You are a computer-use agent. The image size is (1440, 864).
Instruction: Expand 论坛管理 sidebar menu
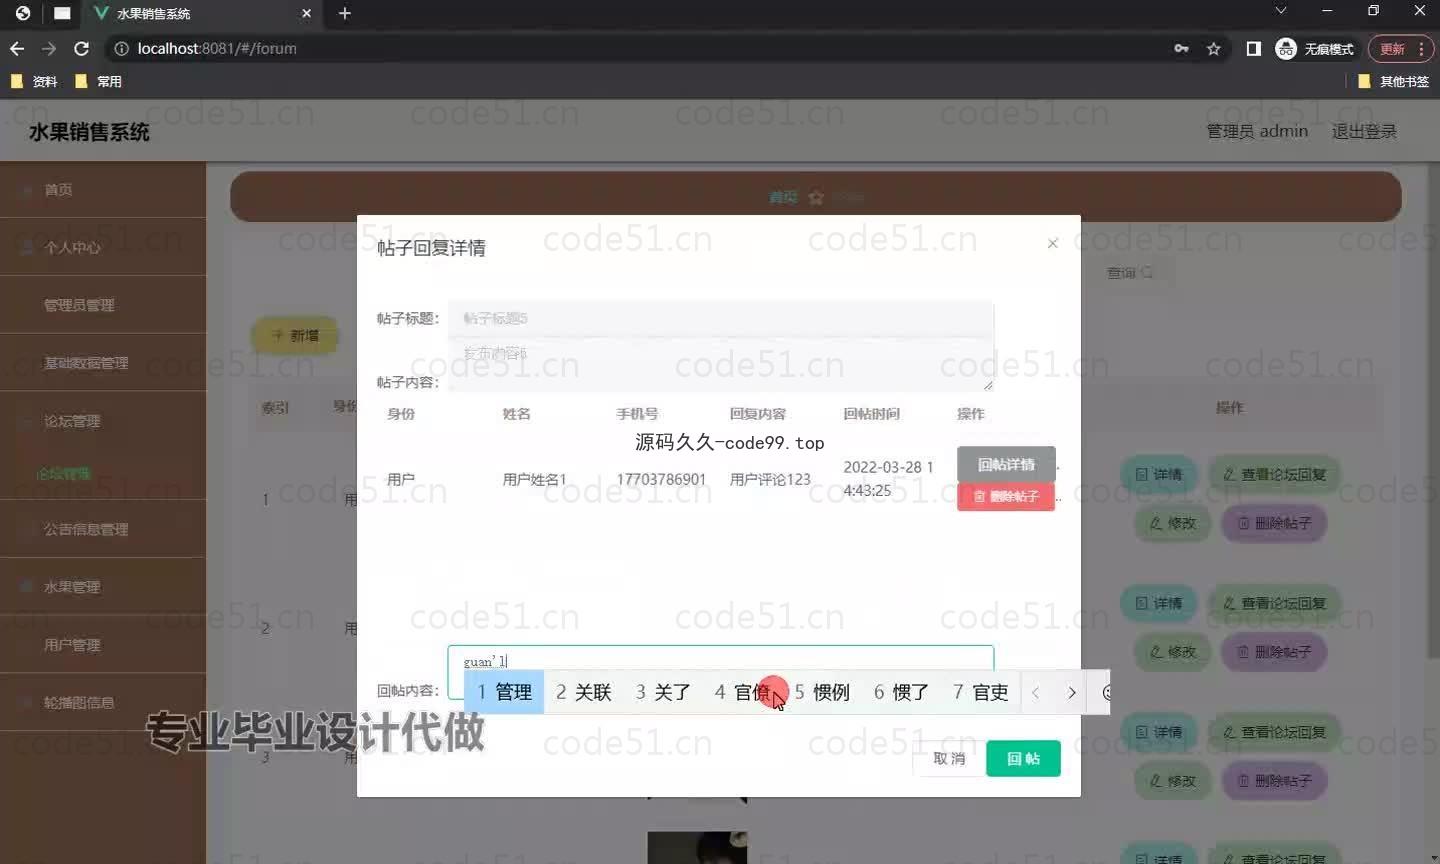103,421
